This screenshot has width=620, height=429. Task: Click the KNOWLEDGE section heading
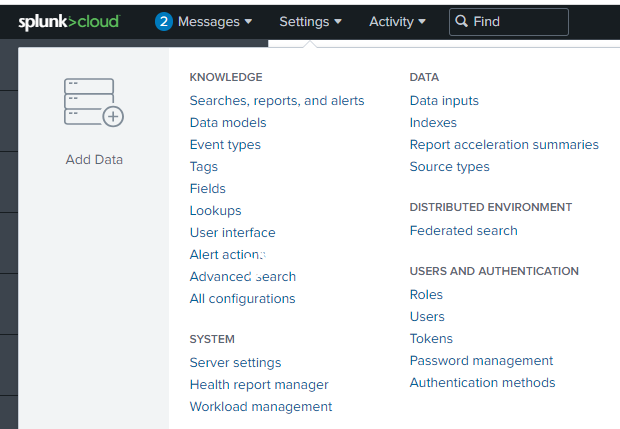point(226,77)
